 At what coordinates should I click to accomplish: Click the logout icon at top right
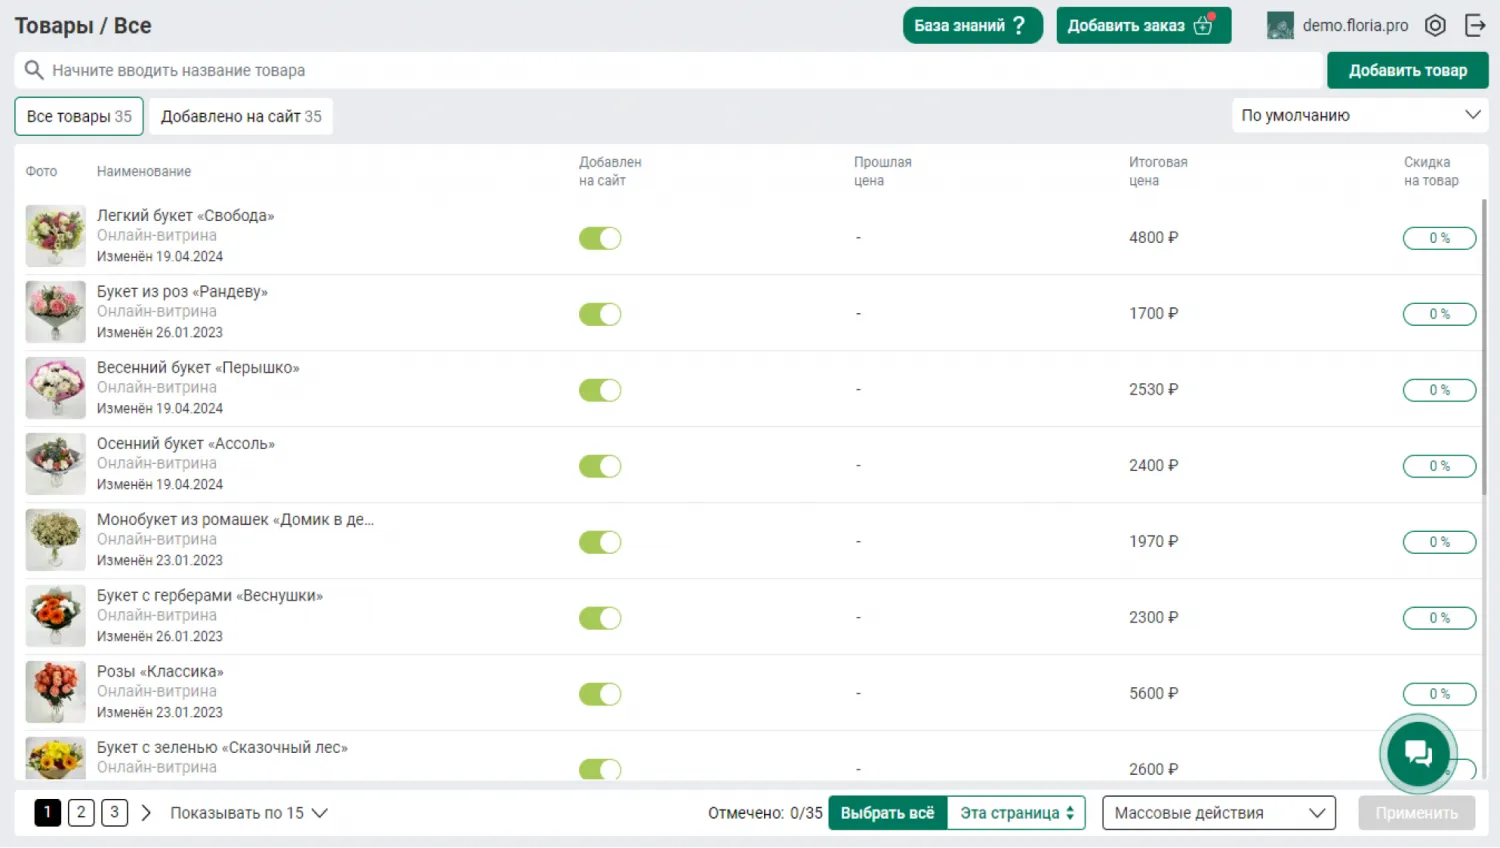(1475, 26)
